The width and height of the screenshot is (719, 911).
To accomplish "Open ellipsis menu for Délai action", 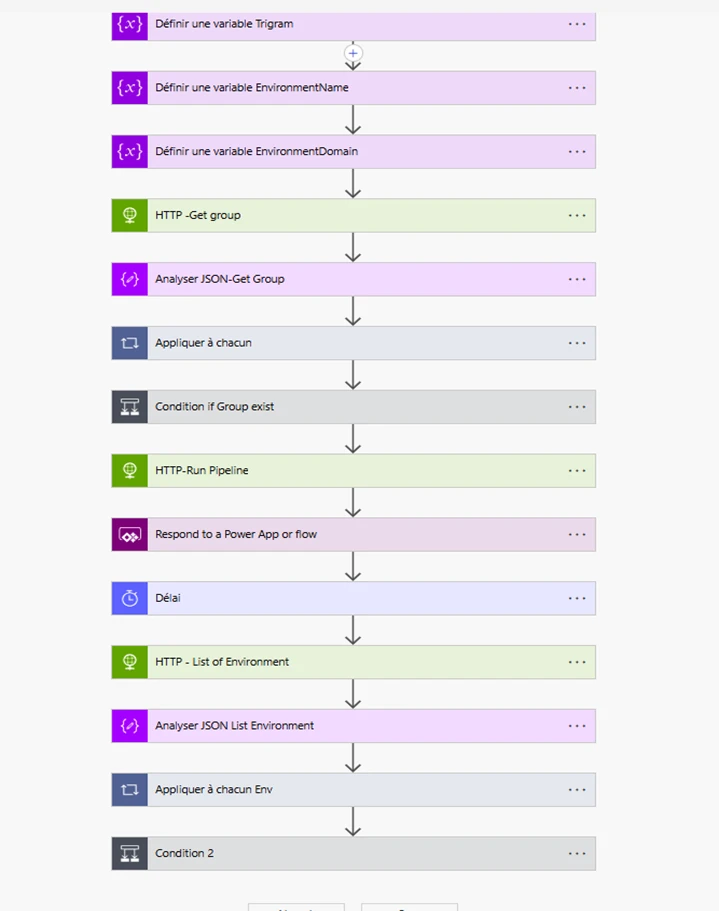I will (x=577, y=598).
